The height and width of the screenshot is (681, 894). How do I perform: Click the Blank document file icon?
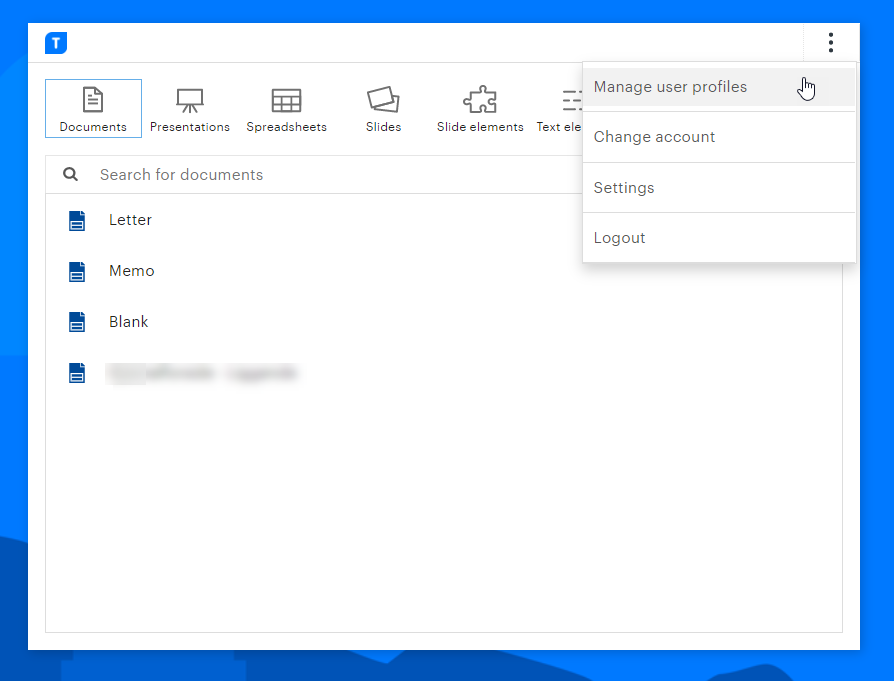(x=77, y=321)
